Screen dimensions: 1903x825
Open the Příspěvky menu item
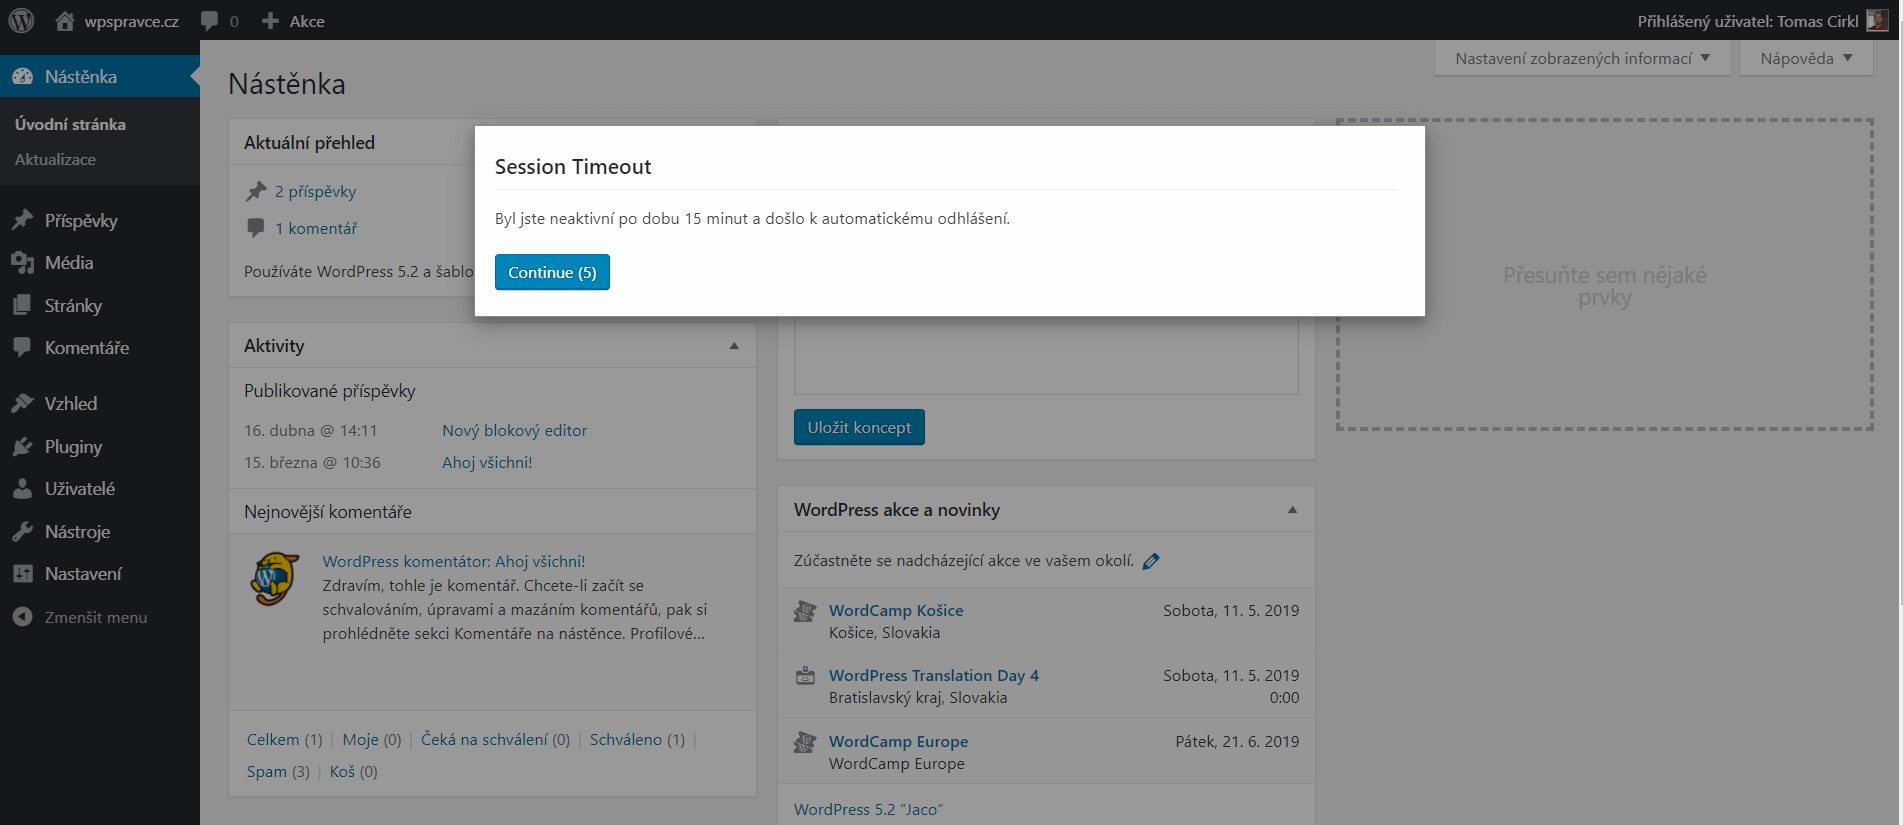coord(100,220)
